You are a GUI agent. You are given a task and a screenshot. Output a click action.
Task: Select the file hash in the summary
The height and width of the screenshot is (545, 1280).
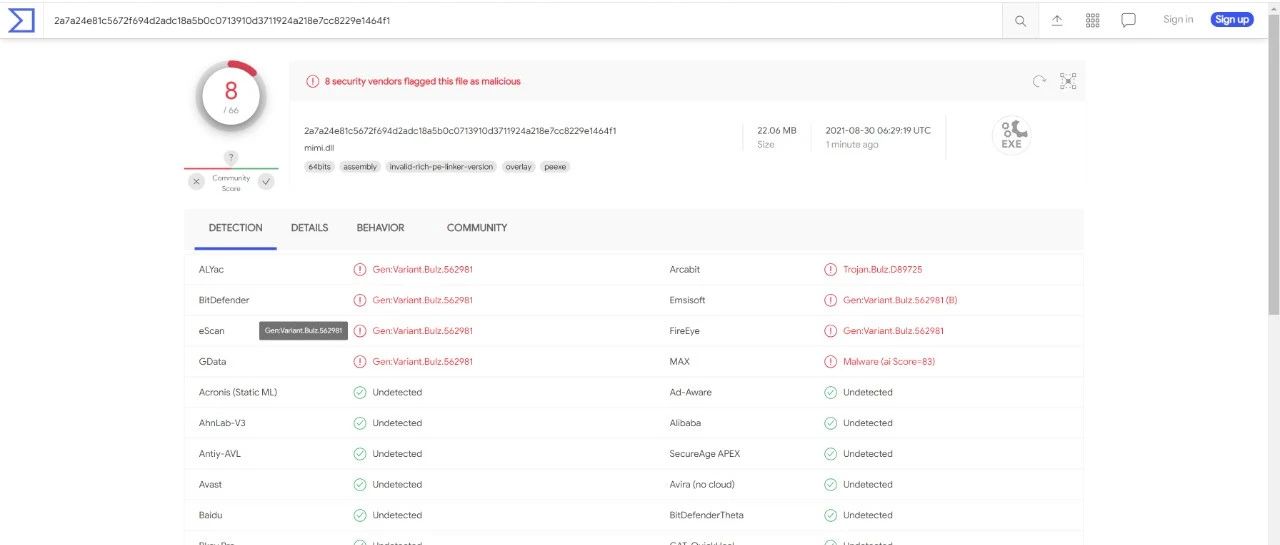click(x=460, y=130)
